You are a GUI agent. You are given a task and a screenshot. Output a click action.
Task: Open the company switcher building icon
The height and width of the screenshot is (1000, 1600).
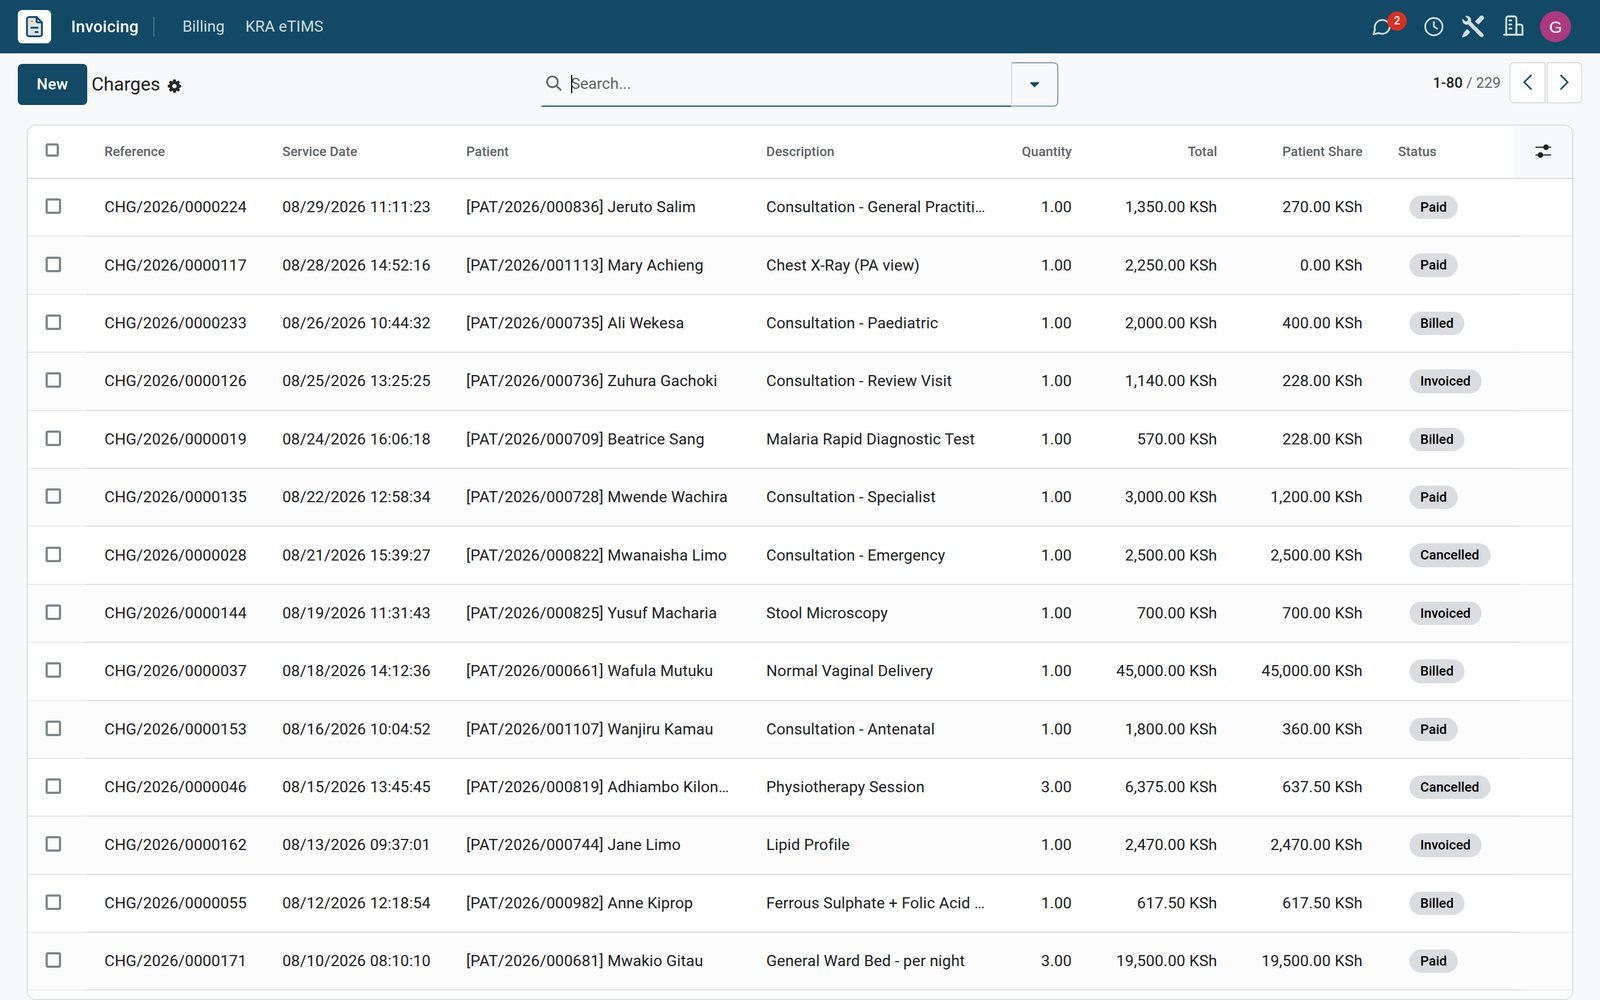click(x=1514, y=27)
